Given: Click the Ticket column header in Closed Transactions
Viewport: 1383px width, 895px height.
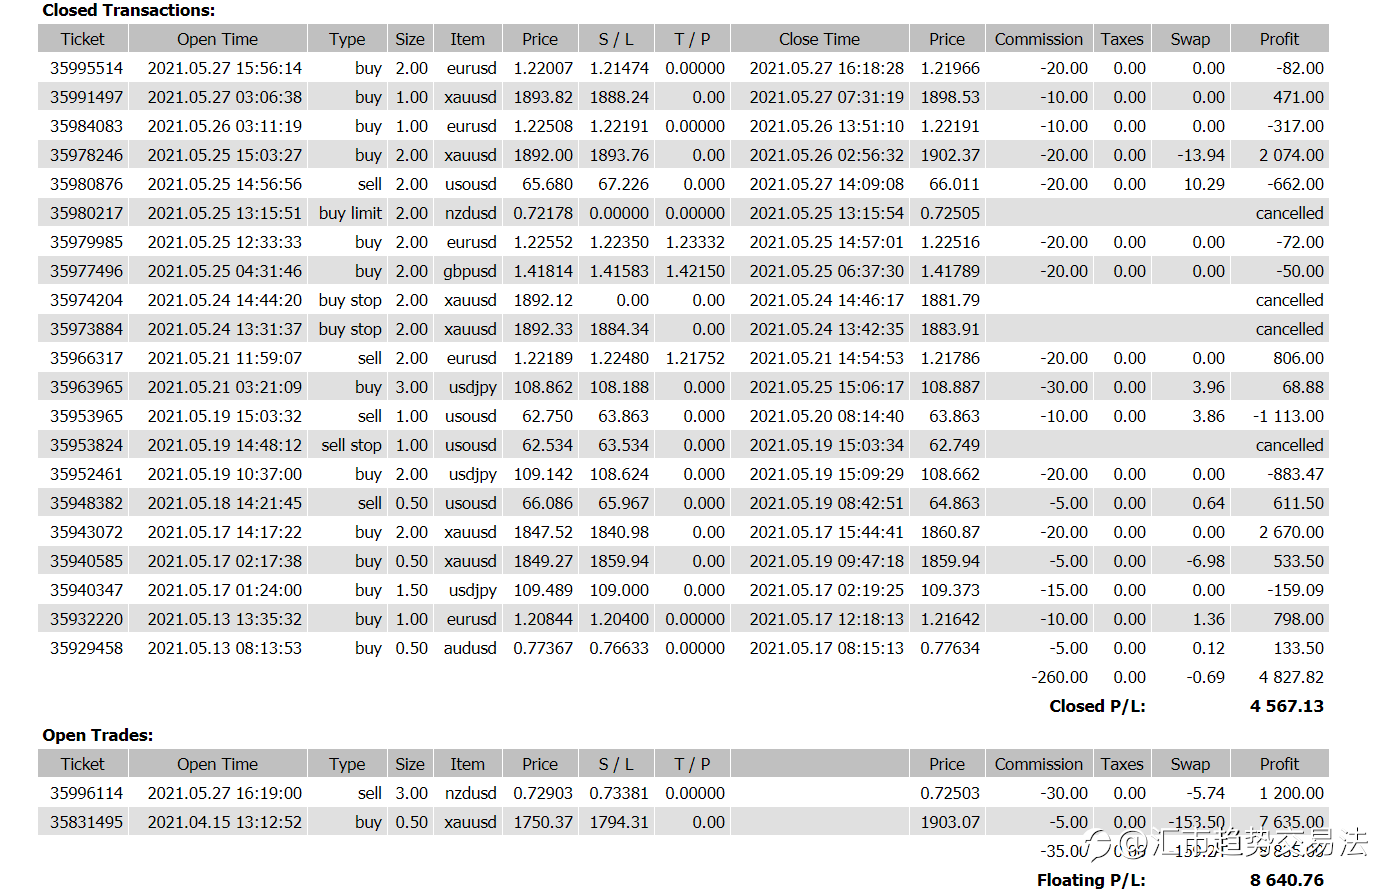Looking at the screenshot, I should (x=82, y=39).
